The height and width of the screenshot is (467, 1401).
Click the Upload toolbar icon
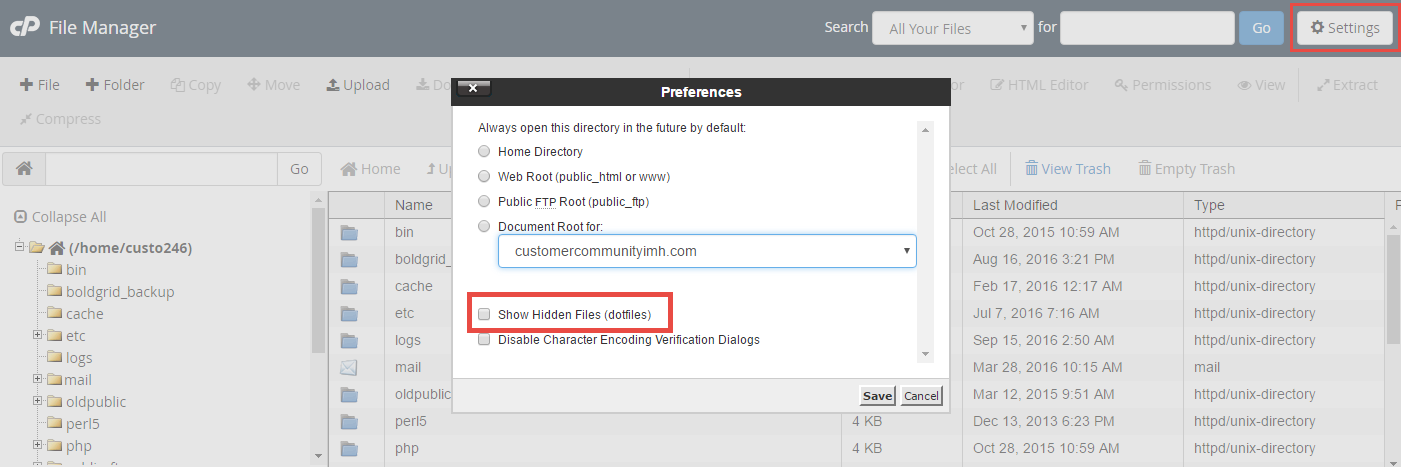[333, 85]
